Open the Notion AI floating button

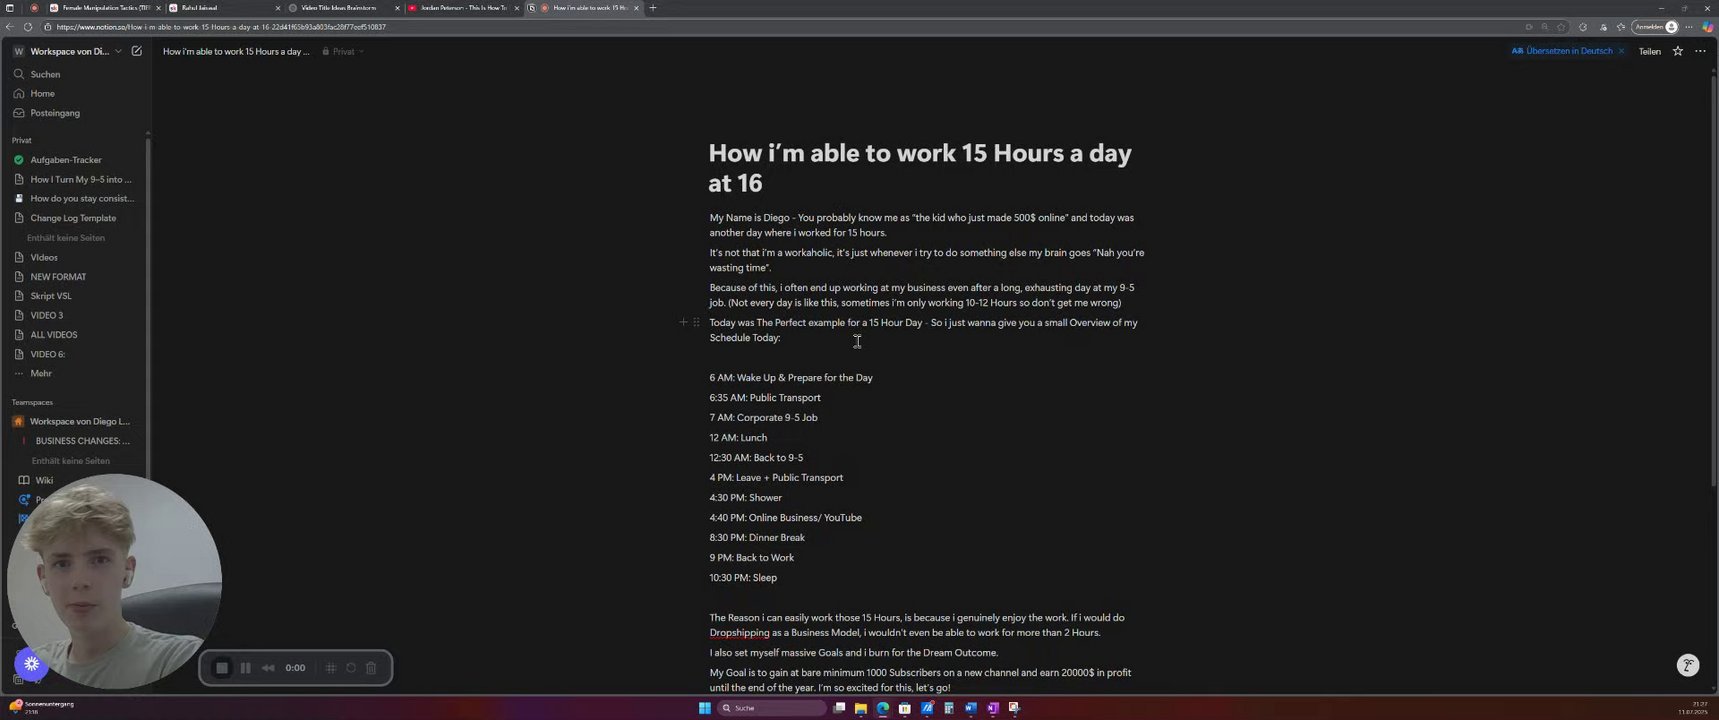pos(1688,665)
